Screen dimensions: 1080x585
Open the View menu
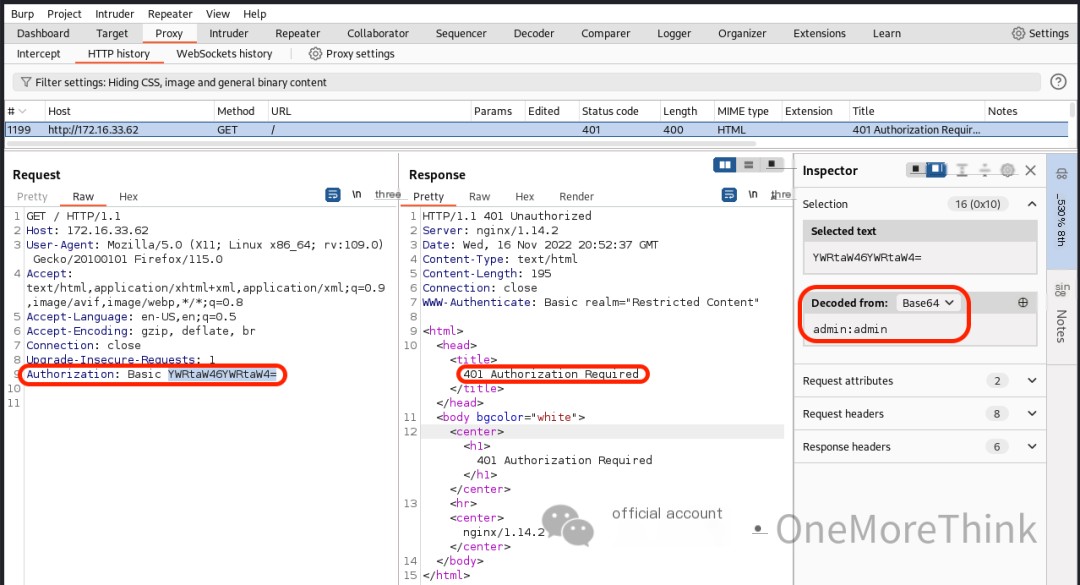click(218, 14)
